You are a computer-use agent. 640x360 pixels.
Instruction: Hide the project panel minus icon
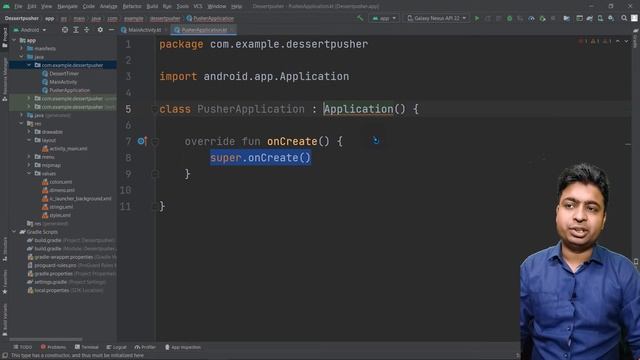pyautogui.click(x=111, y=30)
